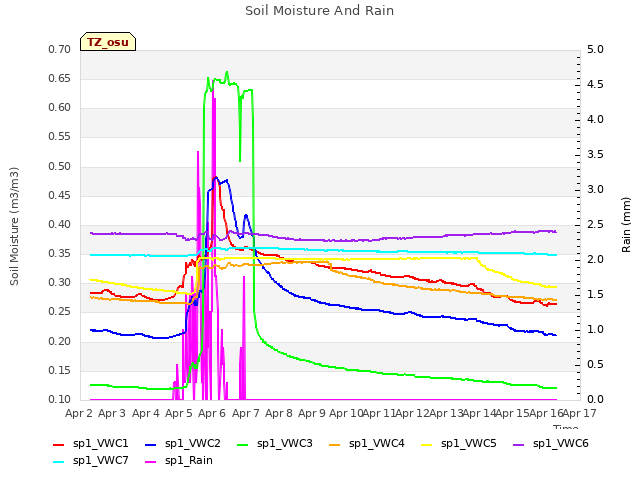Click the purple sp1_VWC6 legend swatch
The width and height of the screenshot is (640, 480).
tap(519, 444)
